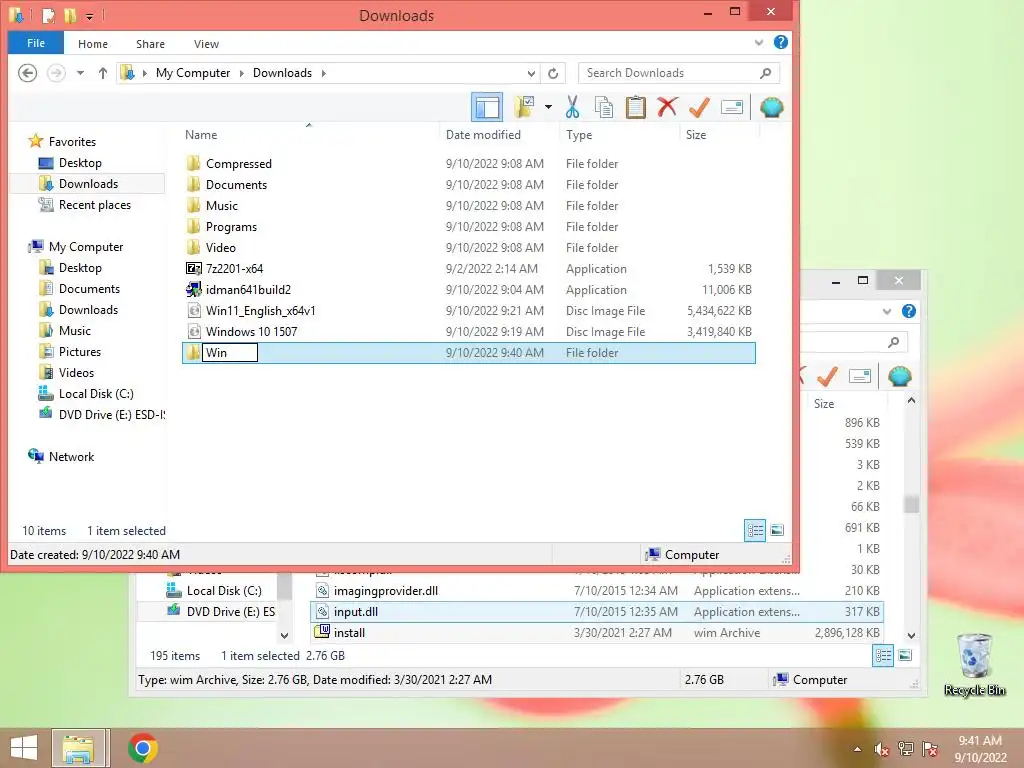Click the Rename toolbar icon in Downloads window
The width and height of the screenshot is (1024, 768).
pyautogui.click(x=731, y=107)
